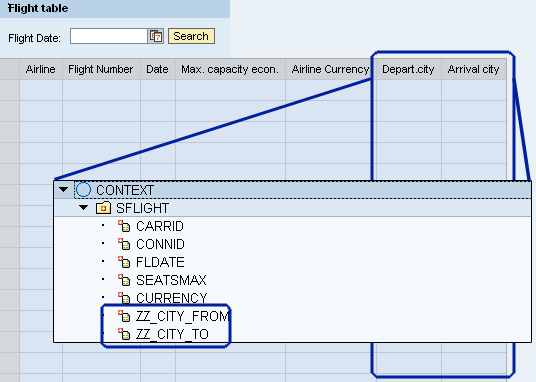Select the CURRENCY attribute in tree
Viewport: 536px width, 382px height.
[172, 298]
